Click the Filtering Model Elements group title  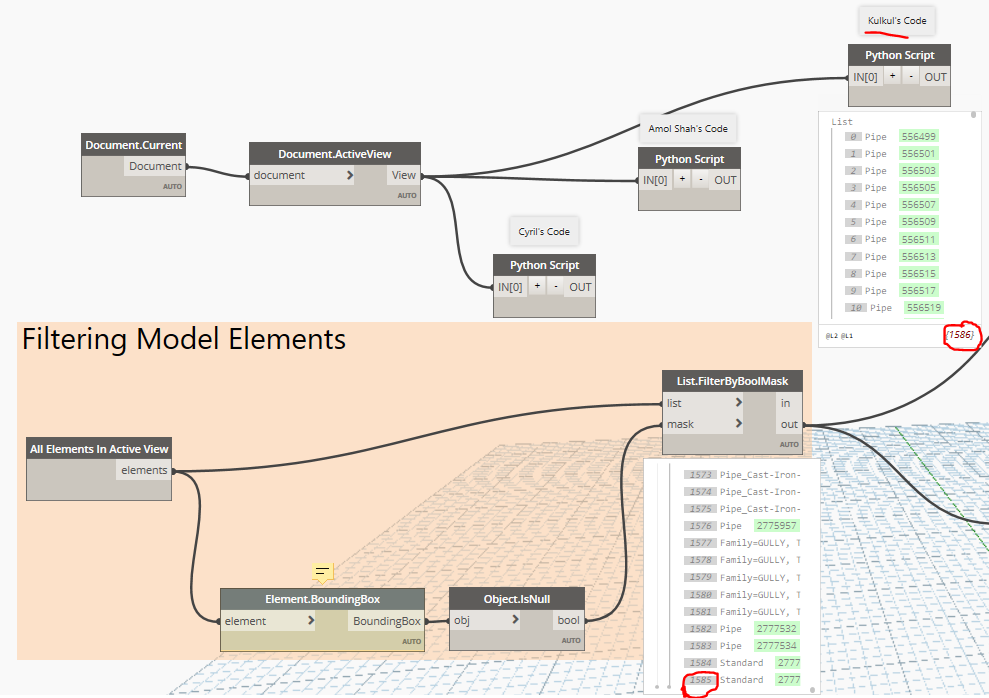[184, 339]
